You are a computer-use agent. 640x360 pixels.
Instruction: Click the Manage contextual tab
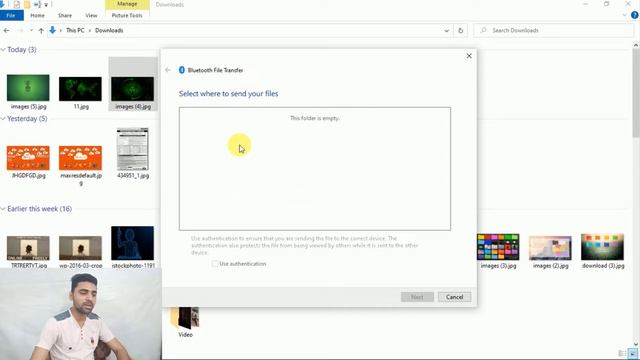127,4
